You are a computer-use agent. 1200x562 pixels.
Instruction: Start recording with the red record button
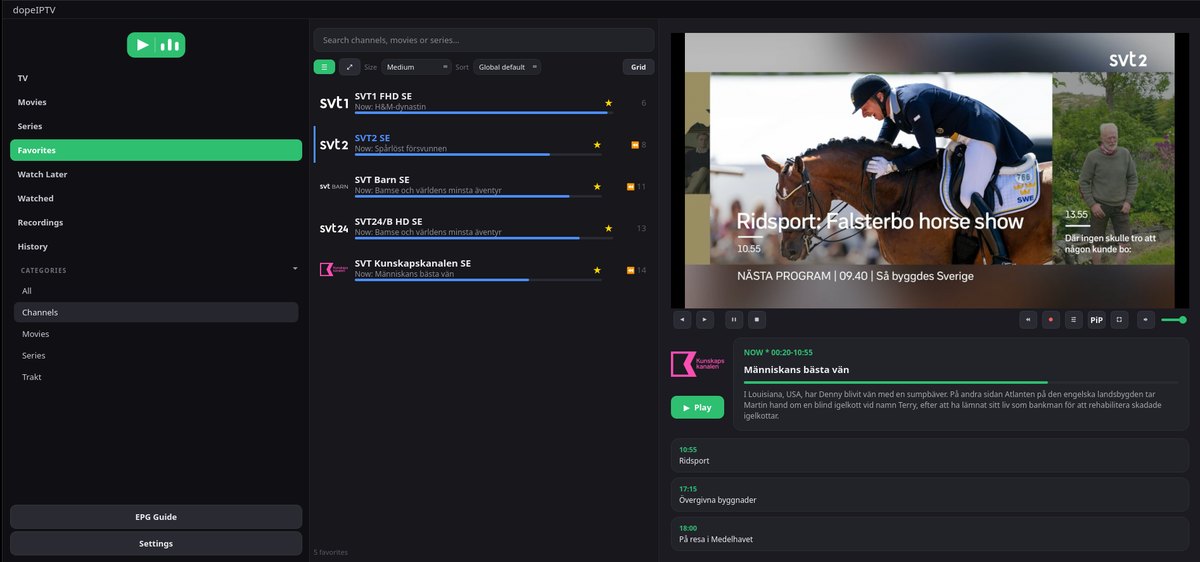(1050, 320)
